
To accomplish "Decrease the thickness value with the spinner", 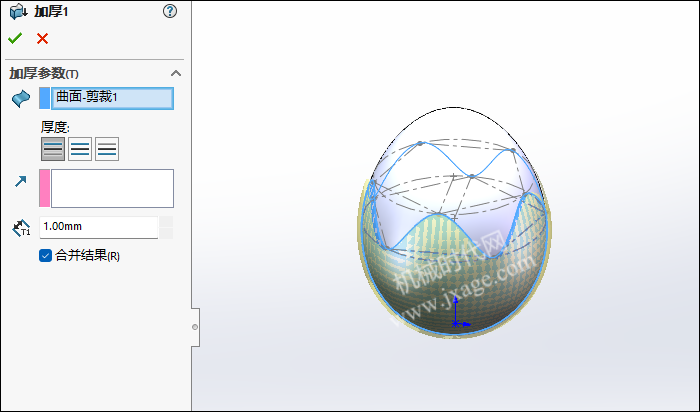I will pyautogui.click(x=166, y=233).
